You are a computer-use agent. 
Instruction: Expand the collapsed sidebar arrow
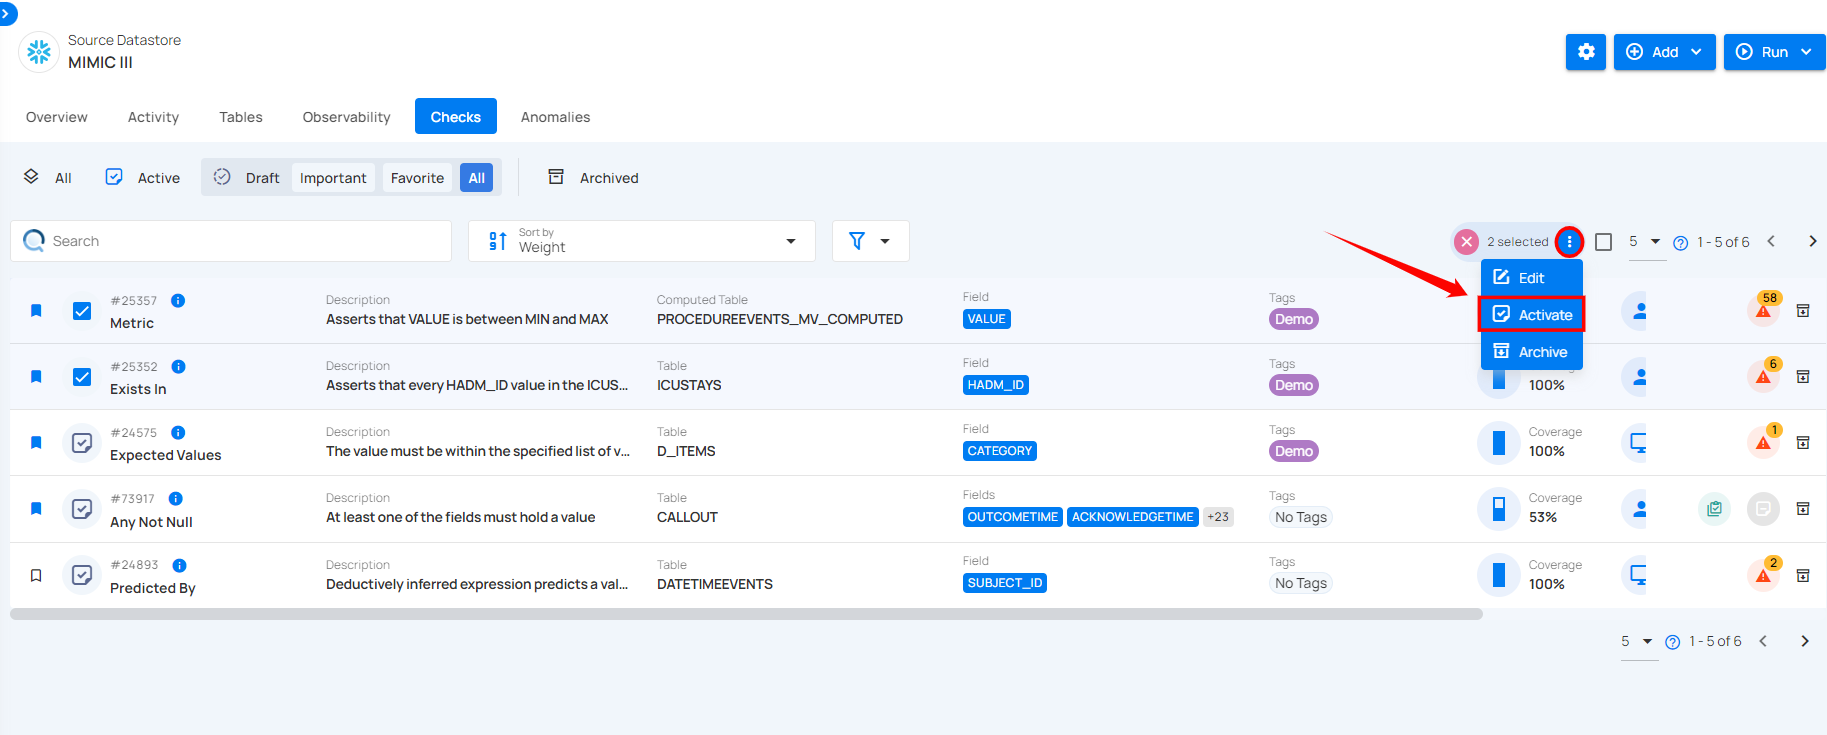pos(7,13)
